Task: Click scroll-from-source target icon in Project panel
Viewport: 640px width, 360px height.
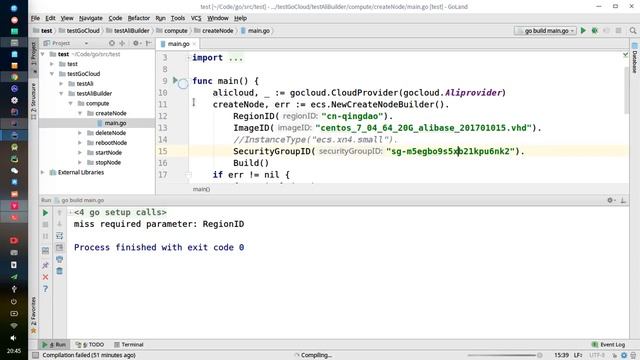Action: point(111,43)
